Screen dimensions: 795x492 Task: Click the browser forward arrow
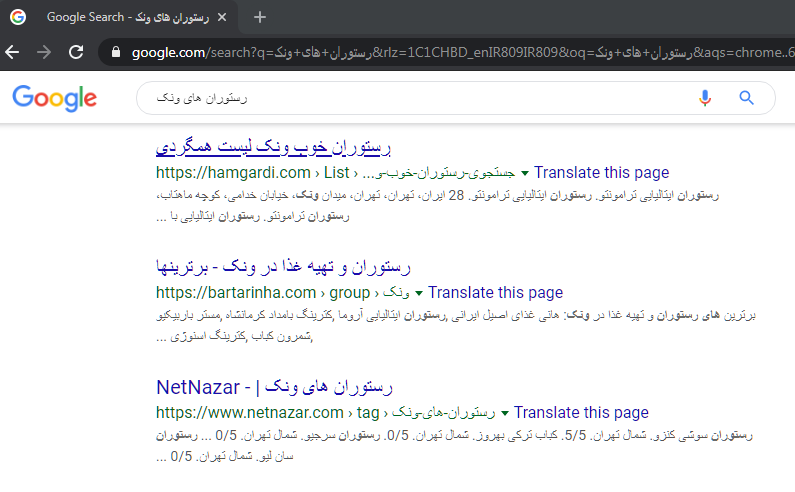[44, 52]
